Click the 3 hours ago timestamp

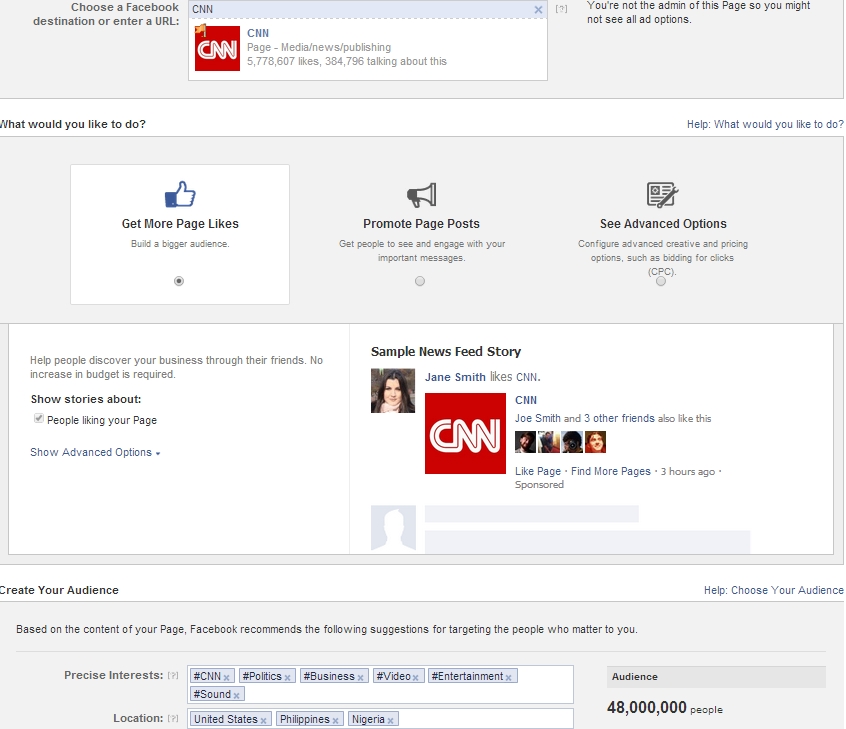click(688, 472)
